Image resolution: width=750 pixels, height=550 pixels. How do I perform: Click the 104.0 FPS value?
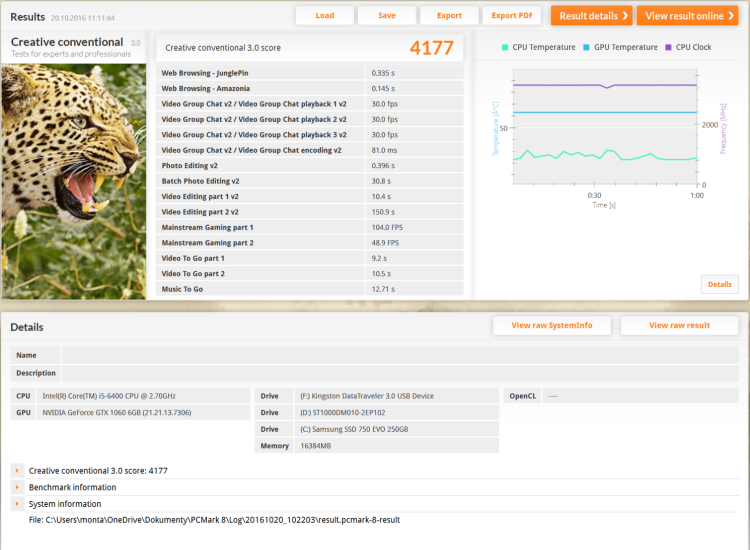click(x=385, y=227)
